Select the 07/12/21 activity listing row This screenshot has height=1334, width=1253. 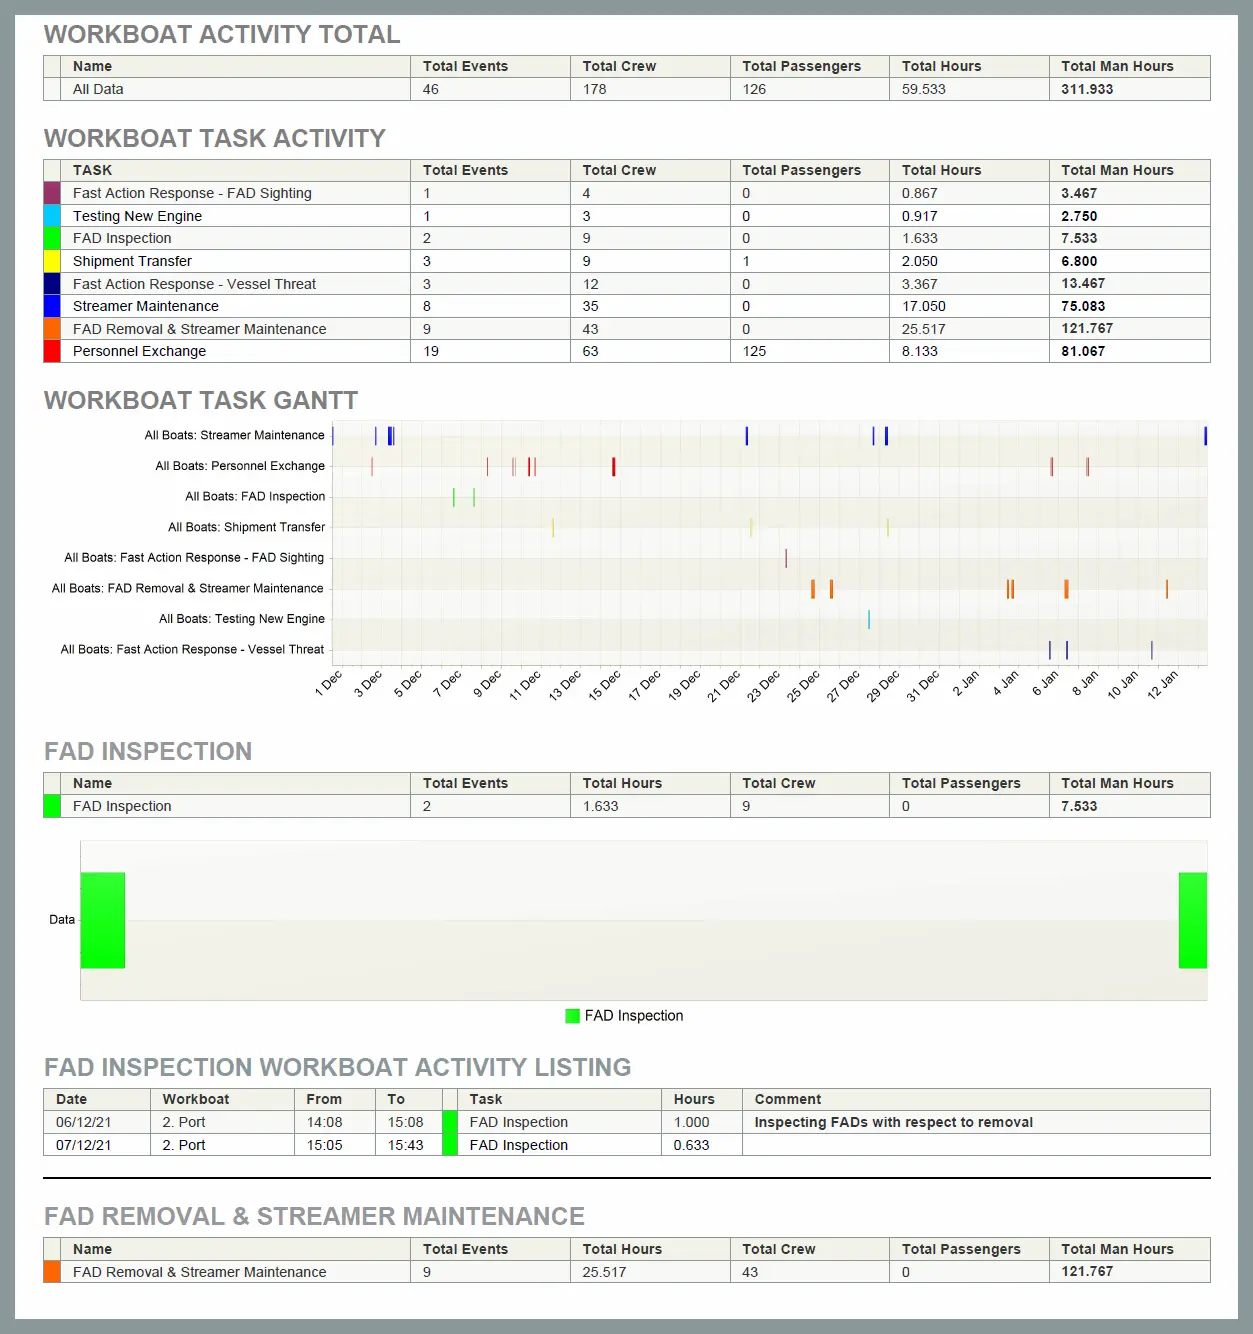pos(627,1145)
